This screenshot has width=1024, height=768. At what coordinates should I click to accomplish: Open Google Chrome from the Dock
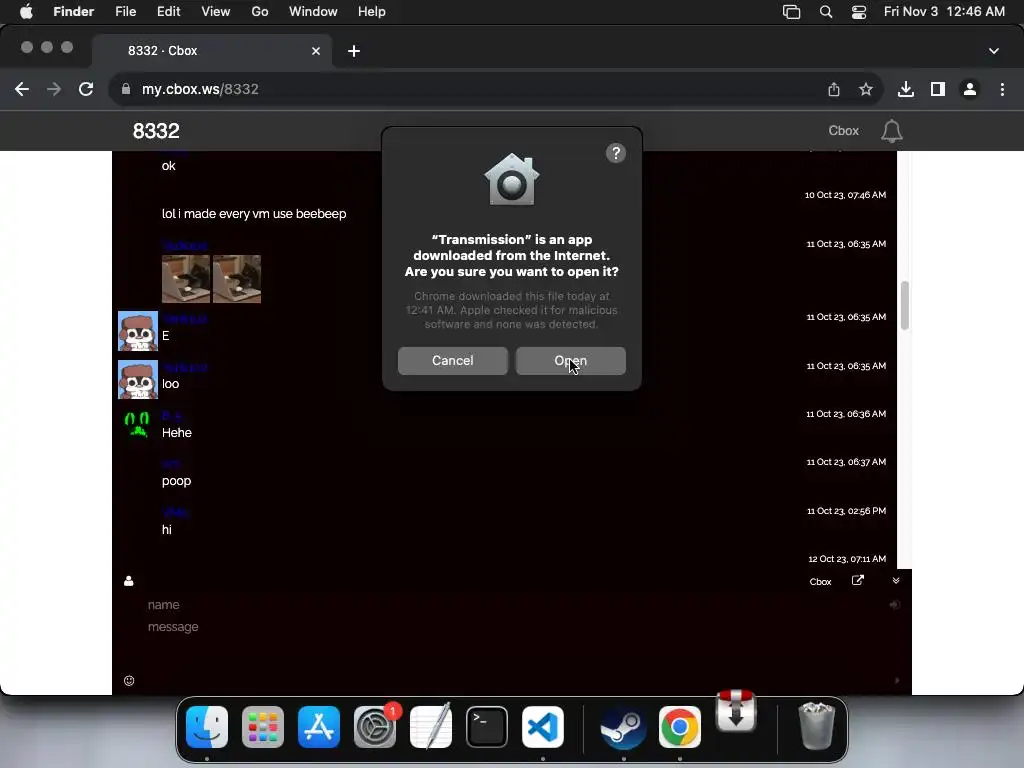tap(680, 728)
